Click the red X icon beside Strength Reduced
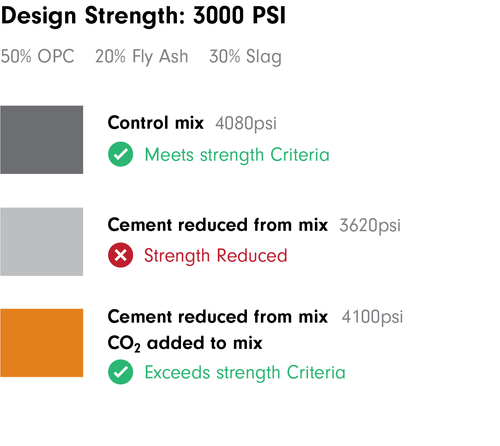This screenshot has height=446, width=500. (x=120, y=255)
